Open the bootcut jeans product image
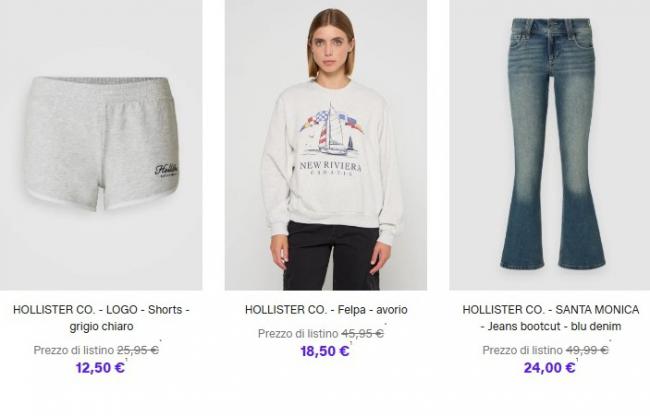The height and width of the screenshot is (416, 650). click(x=550, y=145)
